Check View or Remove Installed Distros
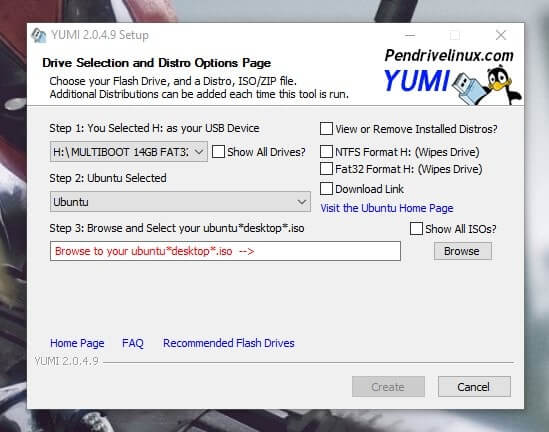Image resolution: width=549 pixels, height=432 pixels. 326,128
